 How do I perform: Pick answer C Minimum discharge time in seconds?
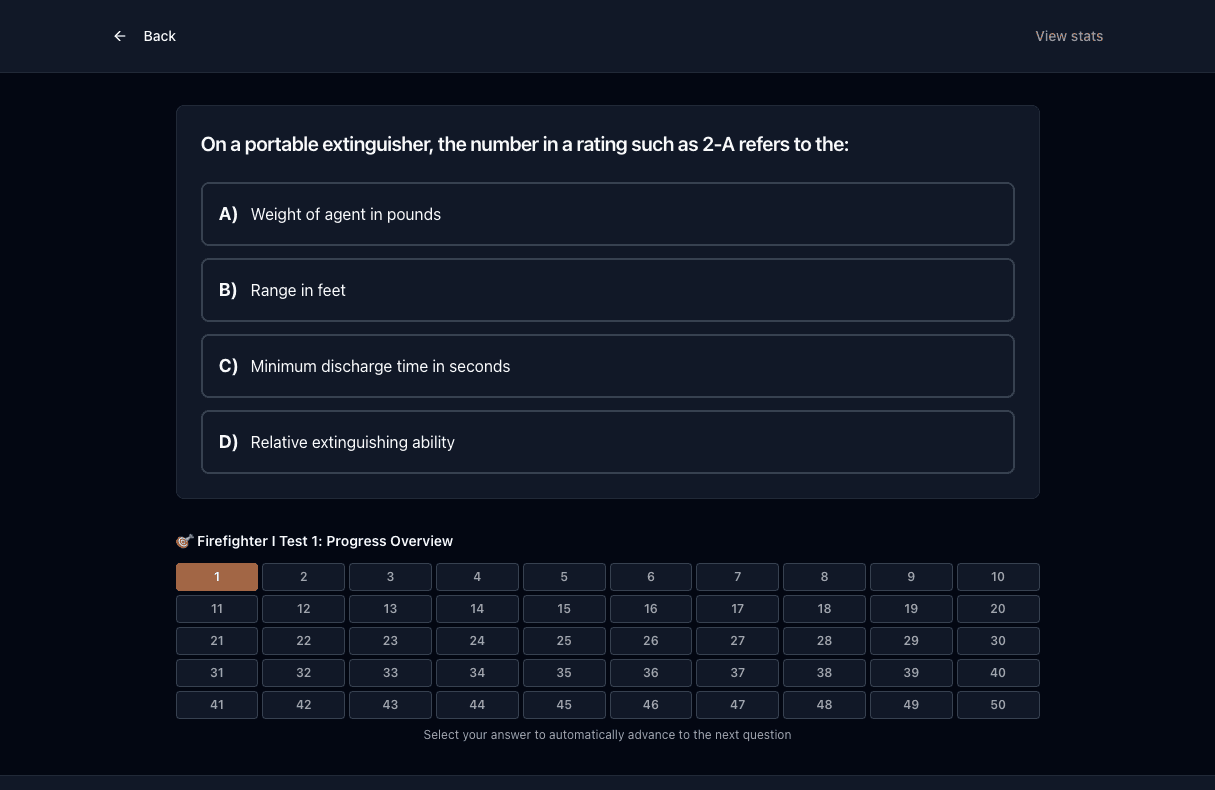(608, 366)
